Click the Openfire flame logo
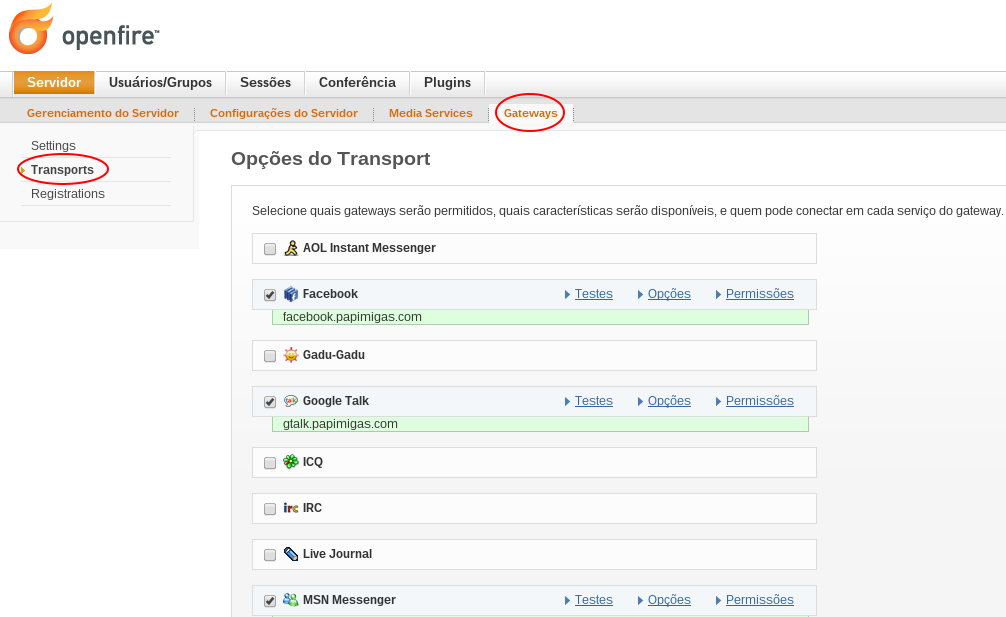This screenshot has height=617, width=1006. pyautogui.click(x=31, y=30)
